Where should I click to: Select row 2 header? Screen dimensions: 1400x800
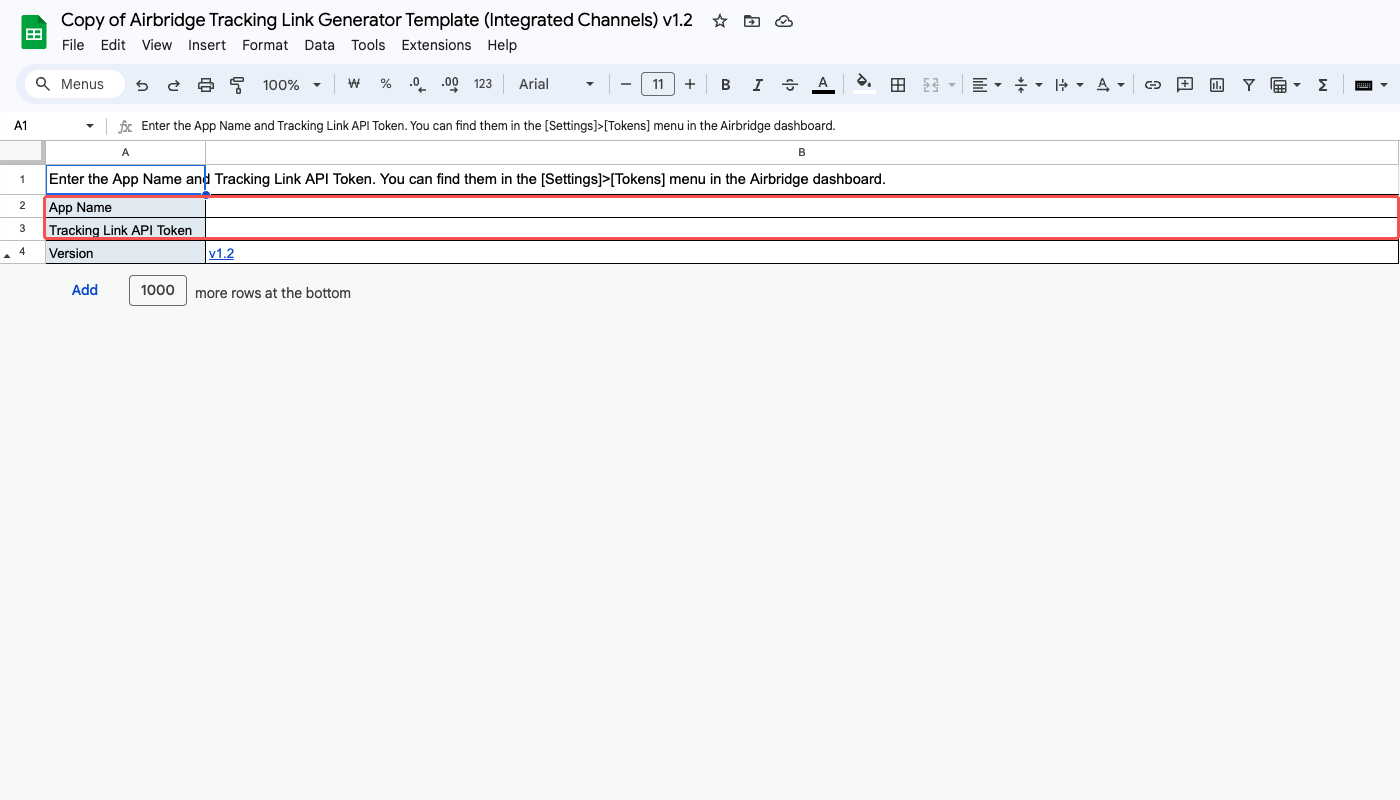(x=22, y=206)
